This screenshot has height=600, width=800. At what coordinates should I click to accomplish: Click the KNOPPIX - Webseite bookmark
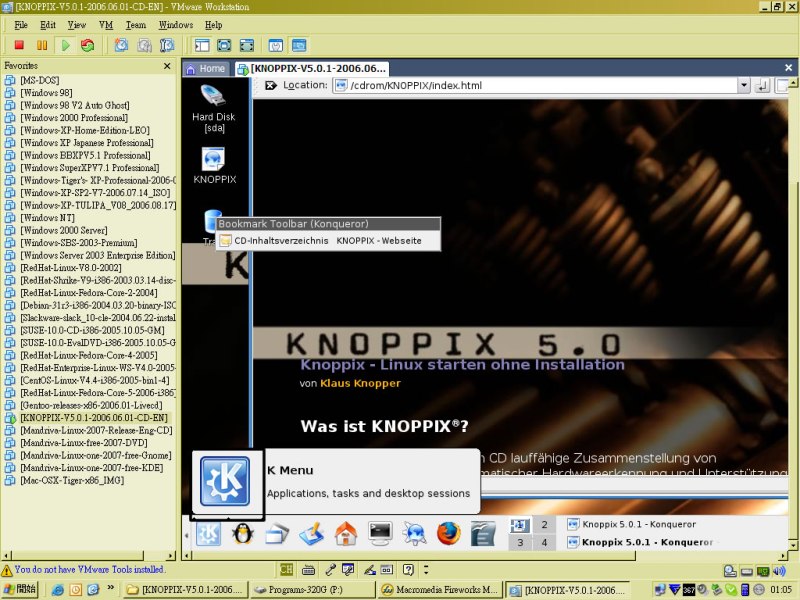379,240
